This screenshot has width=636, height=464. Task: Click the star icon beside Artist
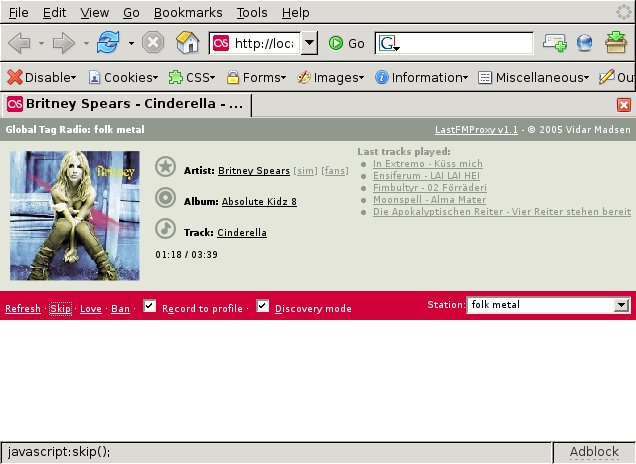(x=165, y=167)
